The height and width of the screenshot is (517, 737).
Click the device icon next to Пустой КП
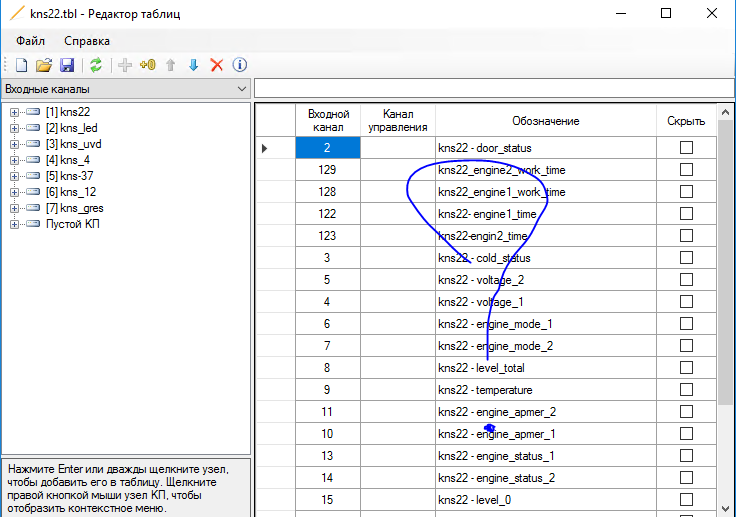click(x=33, y=224)
